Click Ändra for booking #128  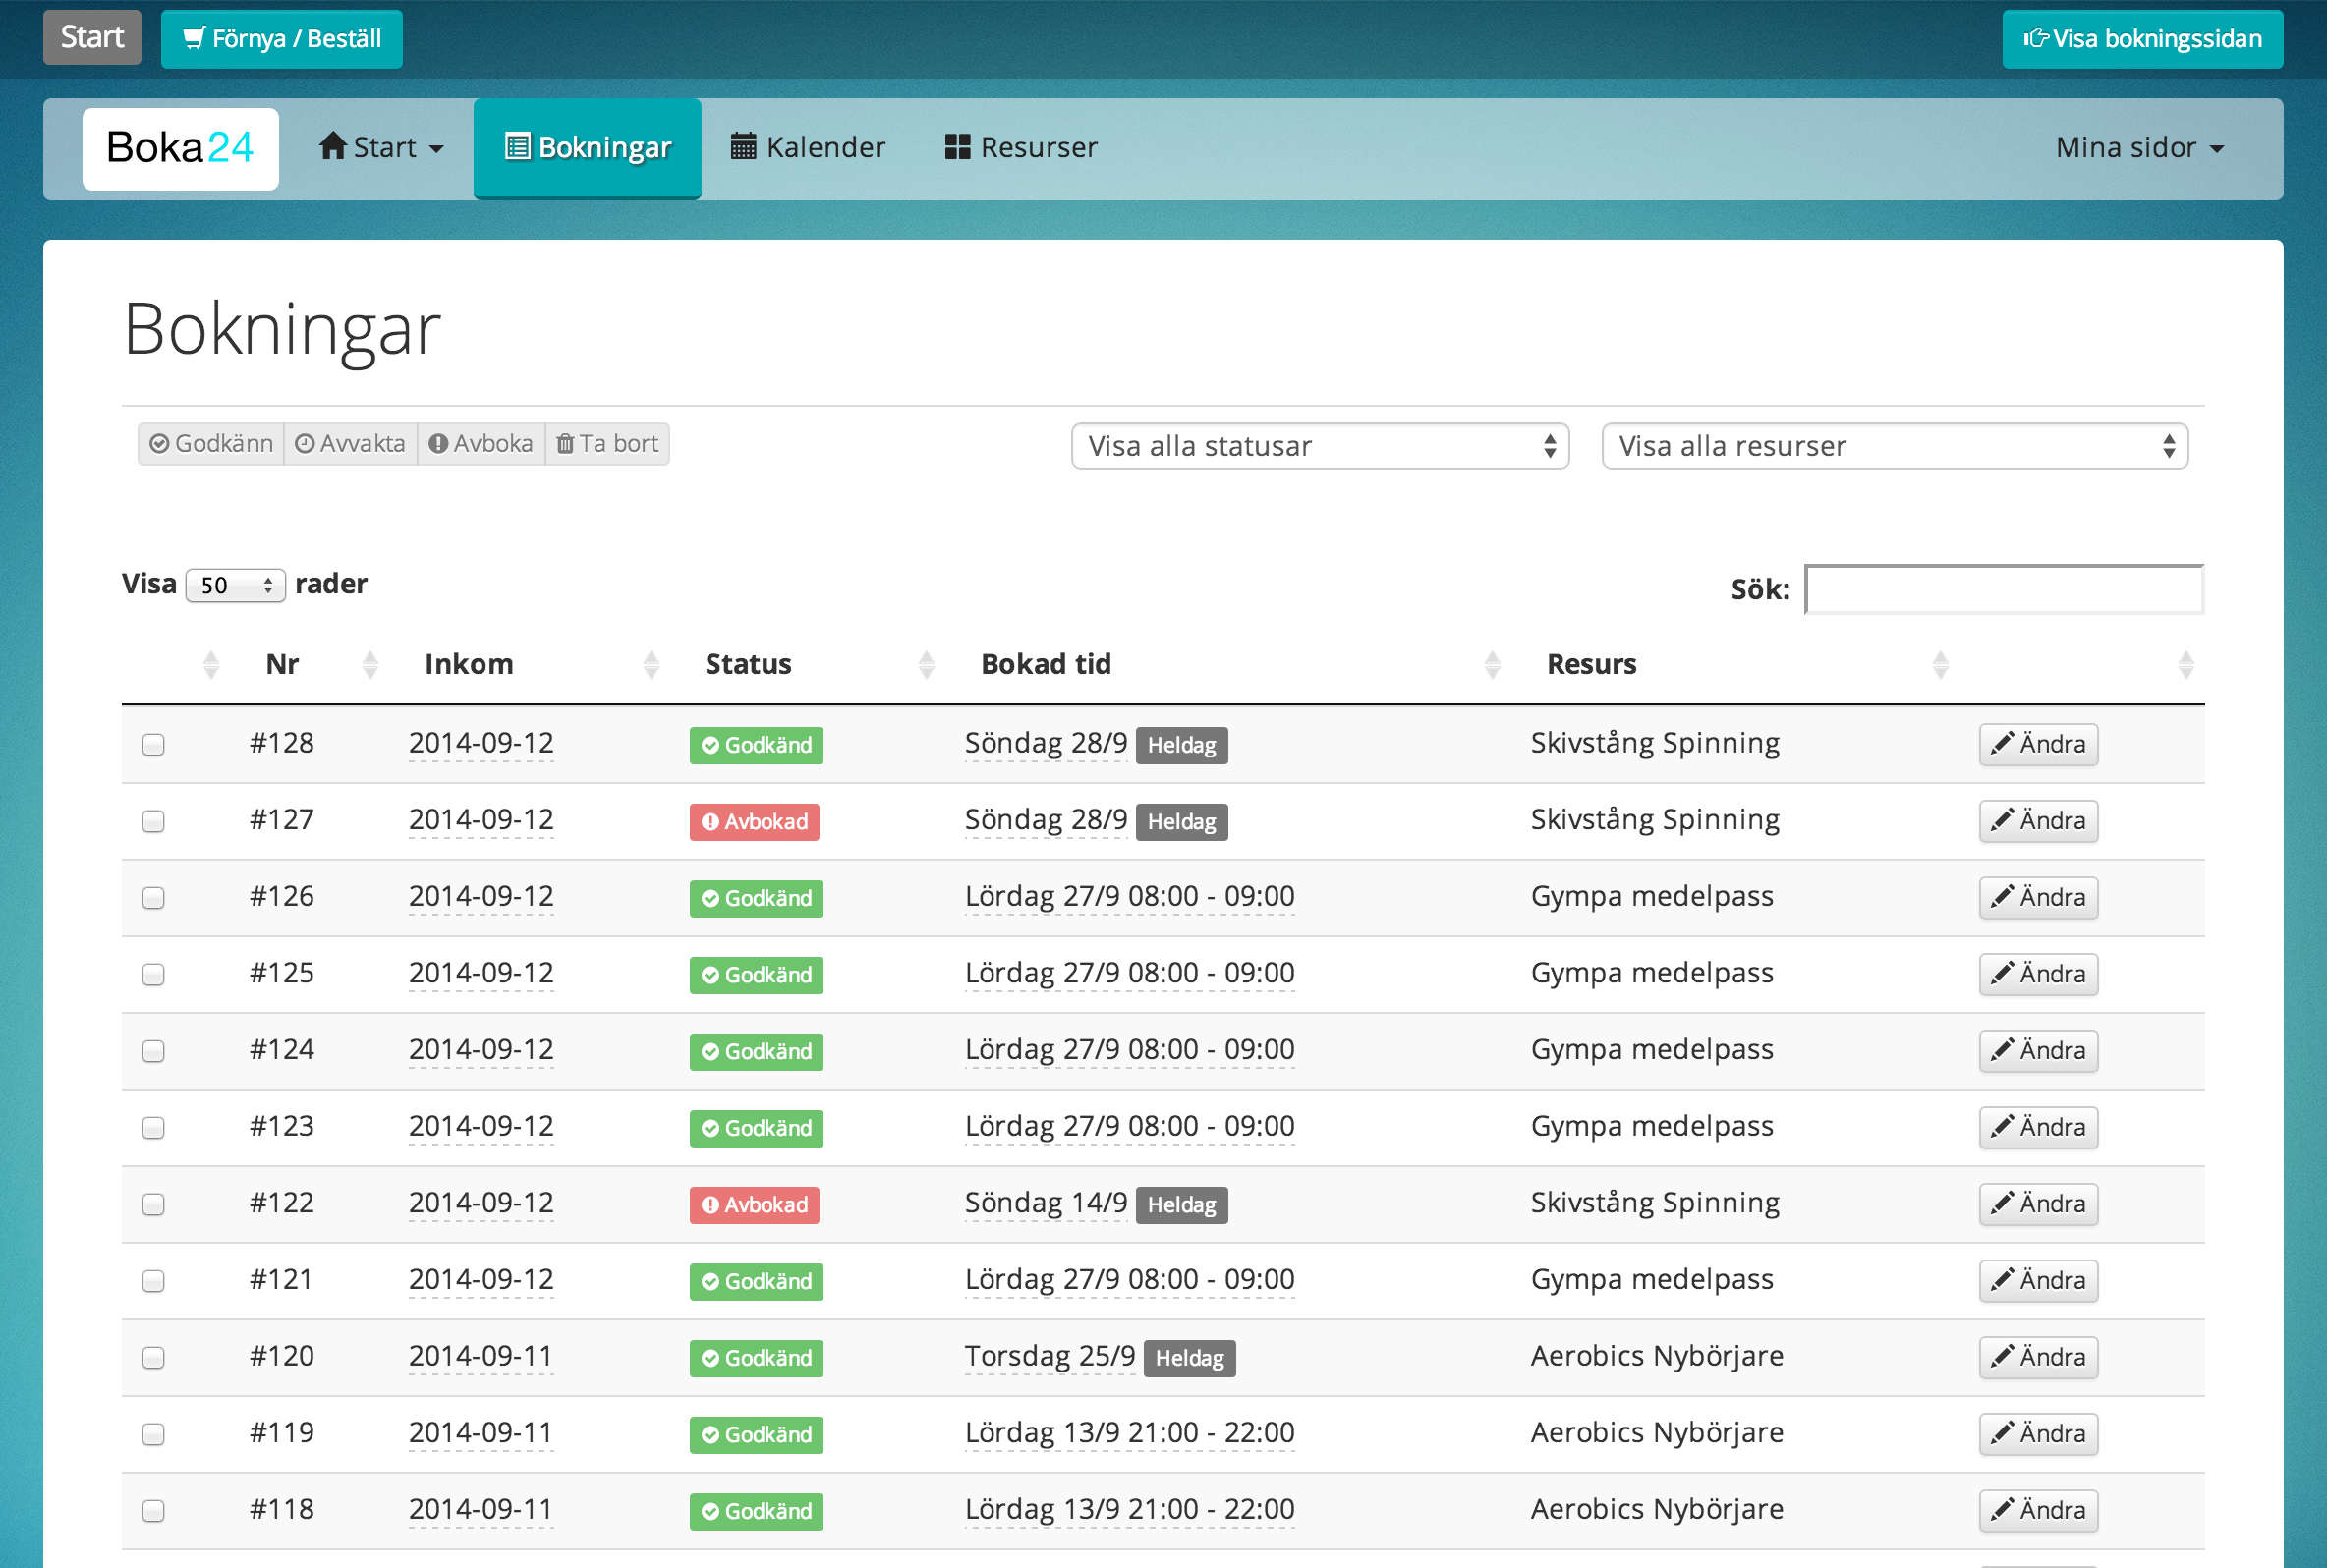[2038, 745]
